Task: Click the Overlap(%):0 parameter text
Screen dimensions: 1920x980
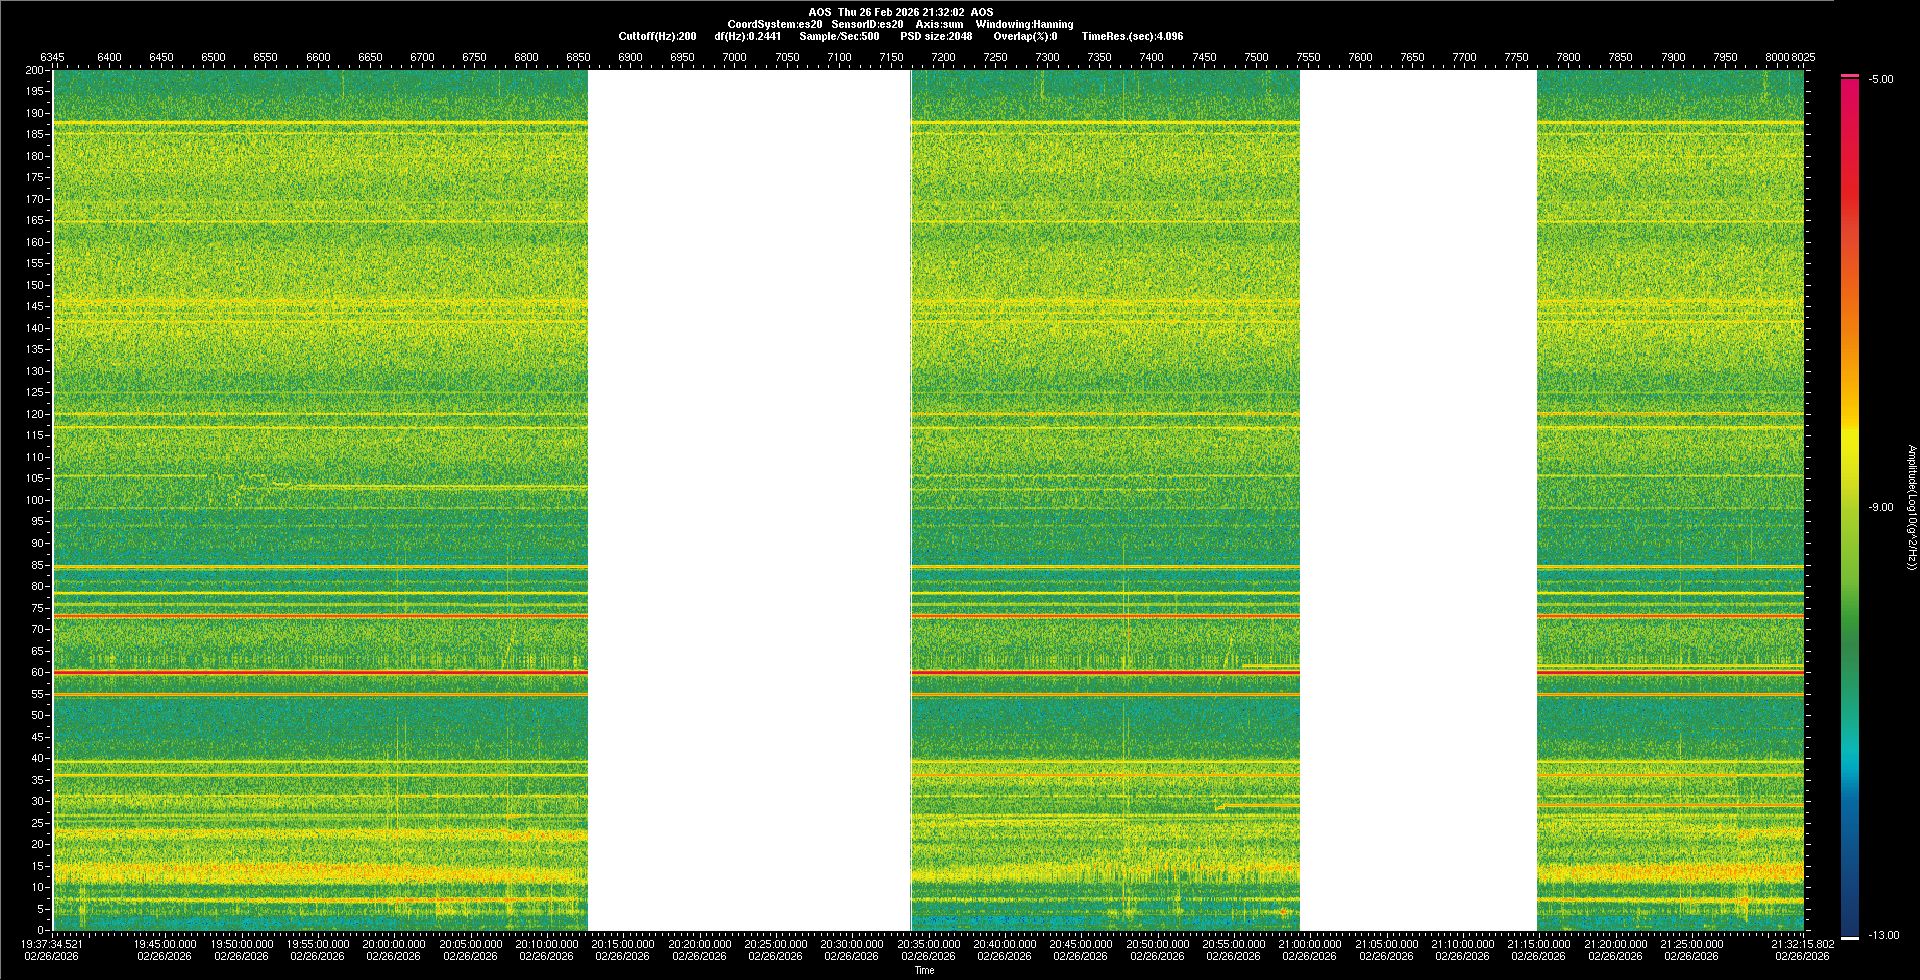Action: (1024, 36)
